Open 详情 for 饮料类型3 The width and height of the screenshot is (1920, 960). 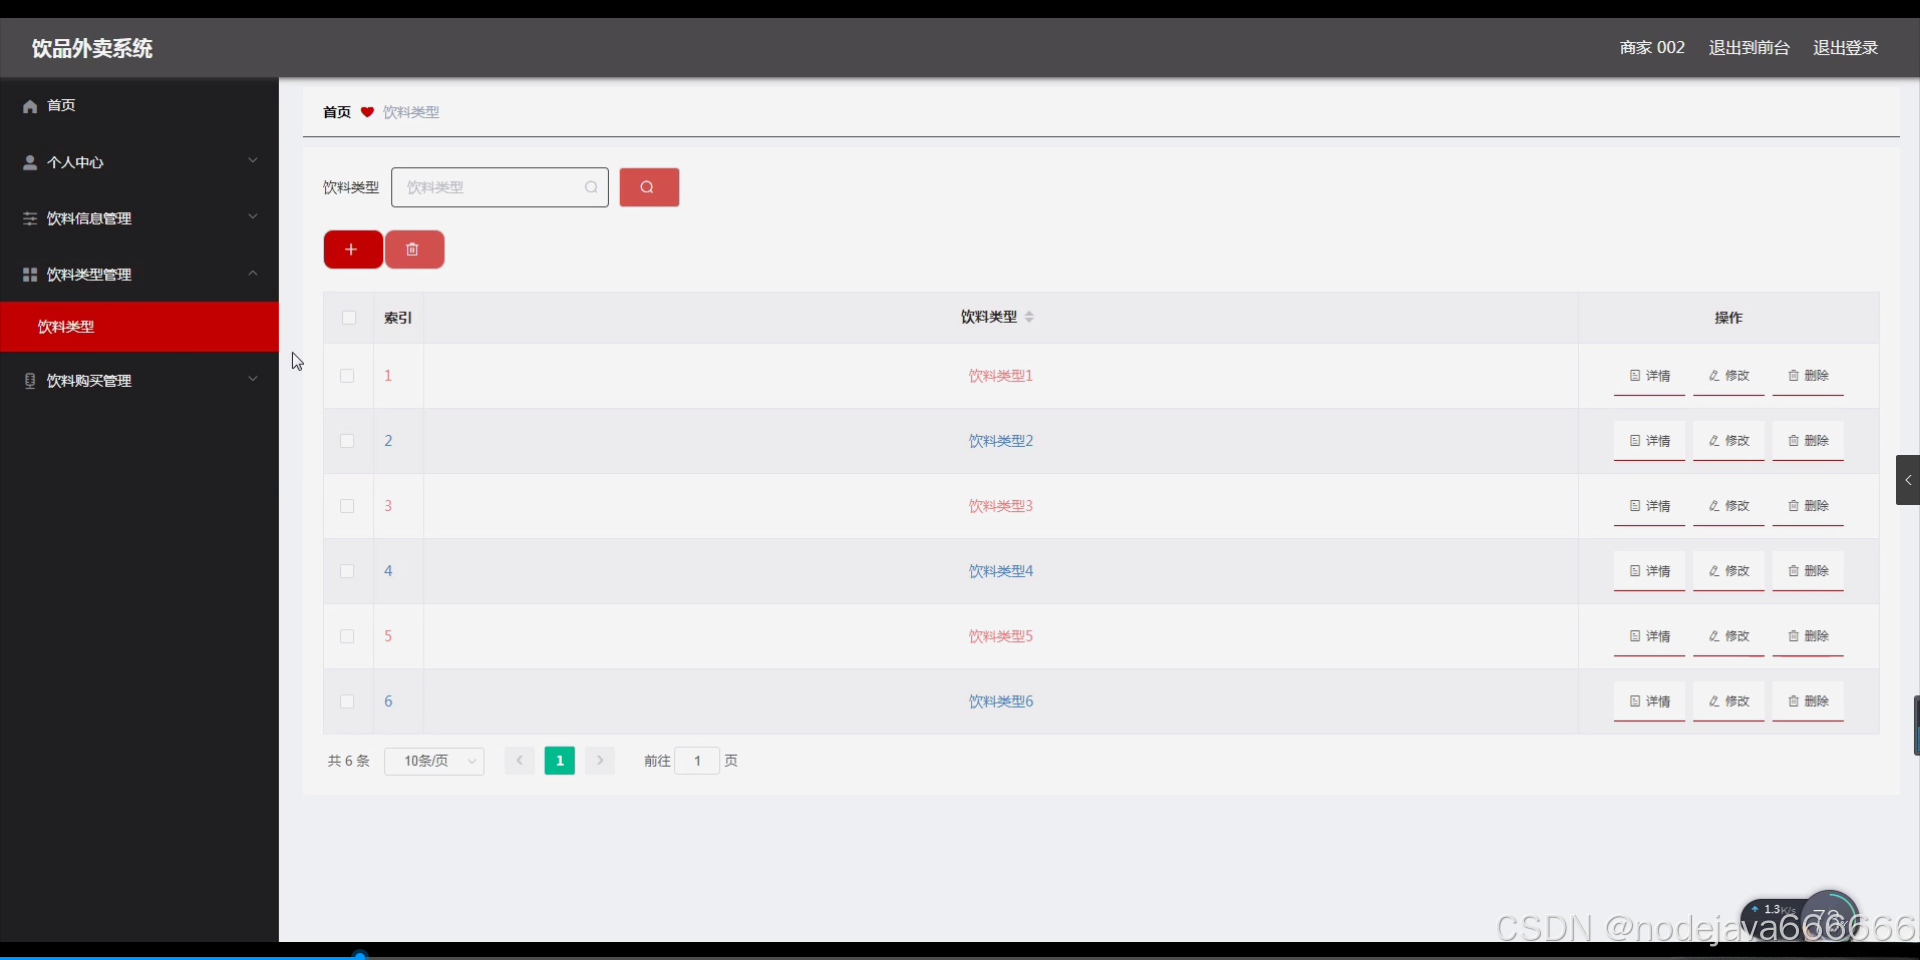1649,506
